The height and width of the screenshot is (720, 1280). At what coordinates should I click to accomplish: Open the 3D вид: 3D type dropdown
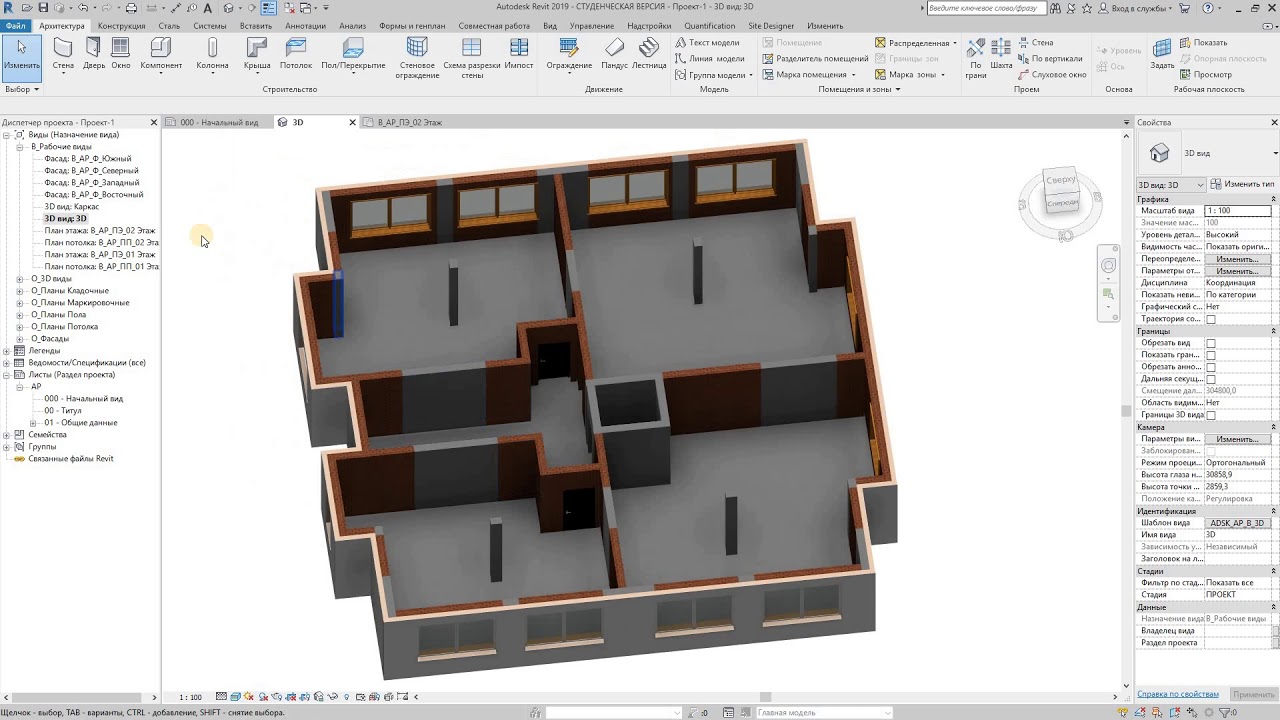pyautogui.click(x=1171, y=185)
